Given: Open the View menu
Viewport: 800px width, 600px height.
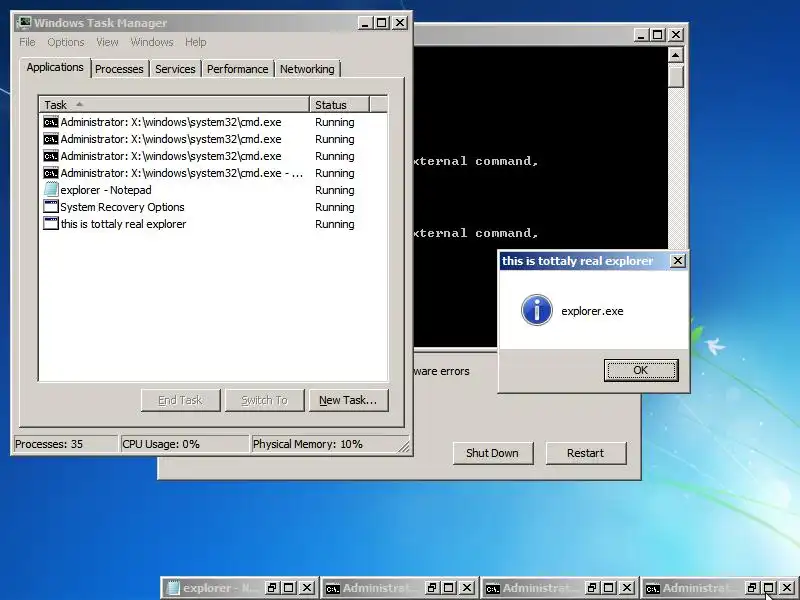Looking at the screenshot, I should [x=107, y=42].
